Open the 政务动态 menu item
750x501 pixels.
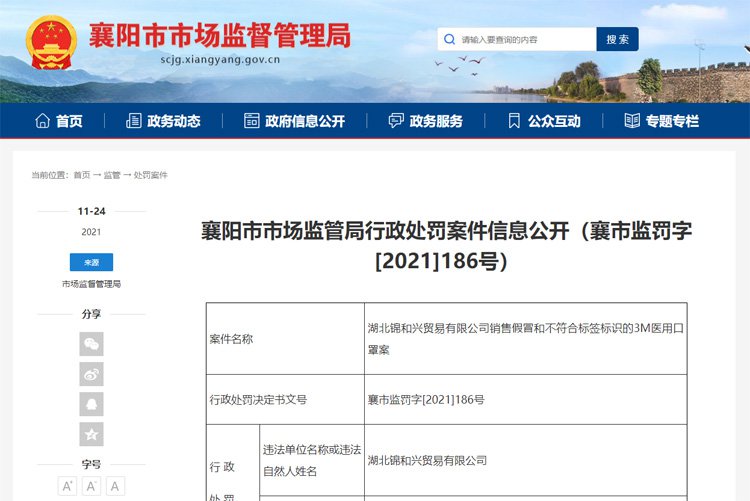163,121
